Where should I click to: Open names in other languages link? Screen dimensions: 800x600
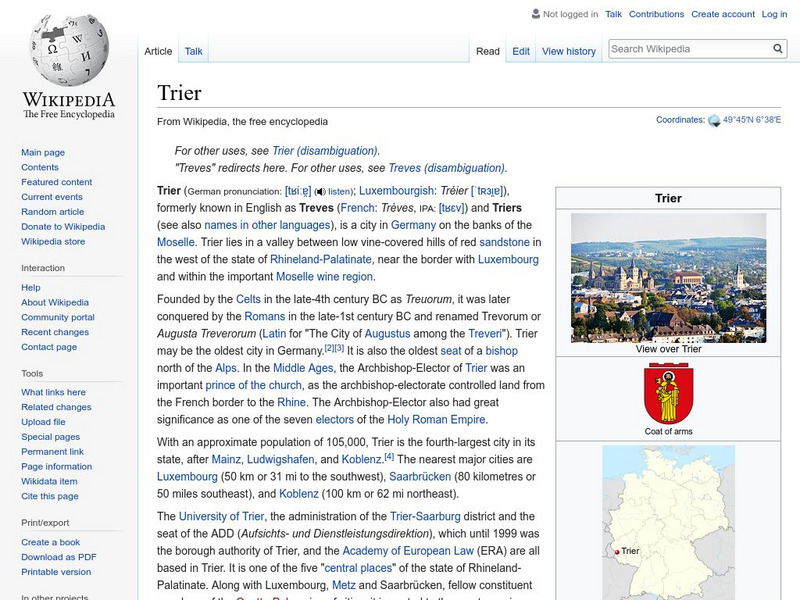(267, 225)
